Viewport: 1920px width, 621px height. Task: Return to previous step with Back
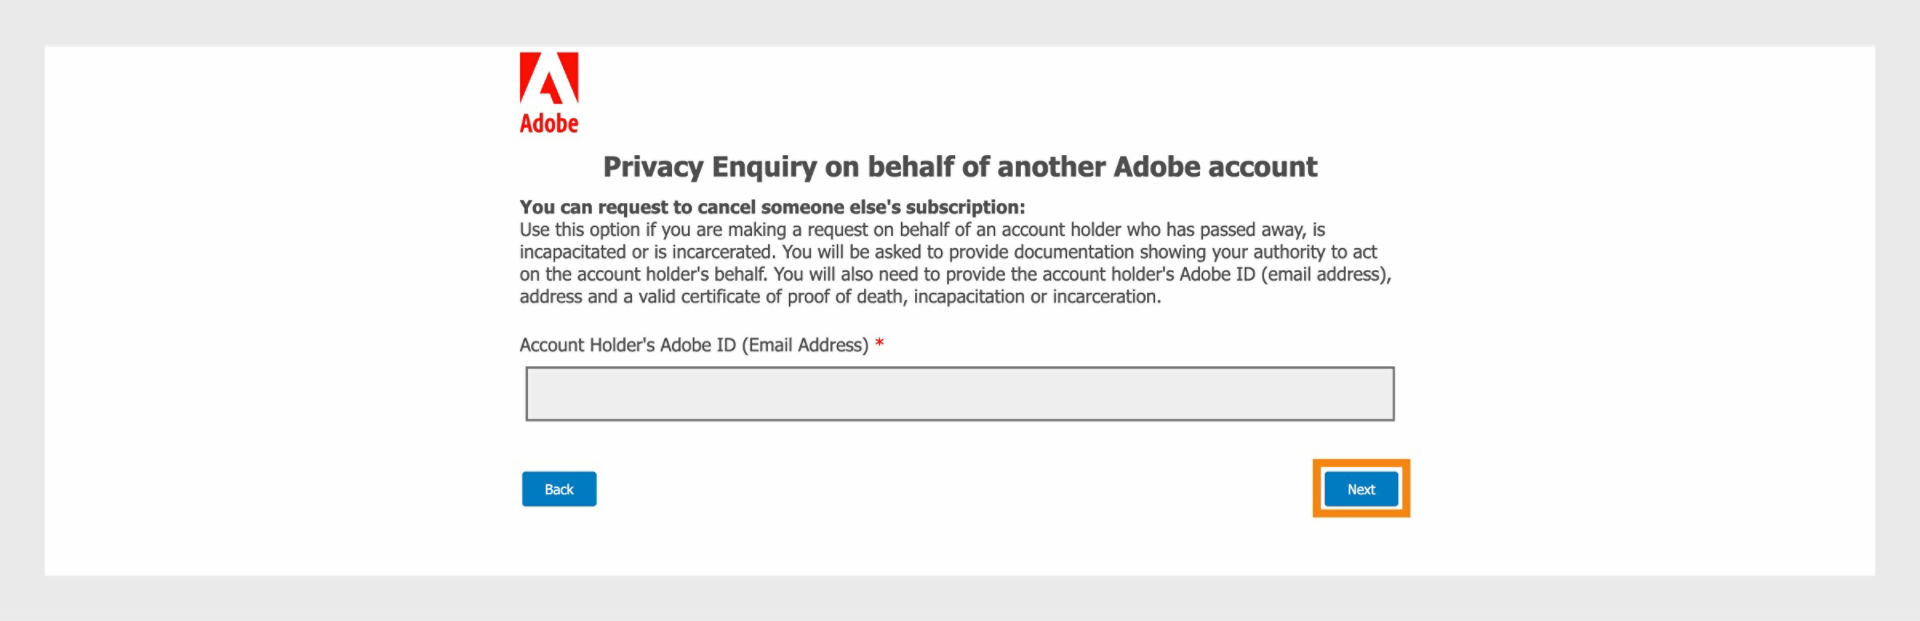point(559,489)
